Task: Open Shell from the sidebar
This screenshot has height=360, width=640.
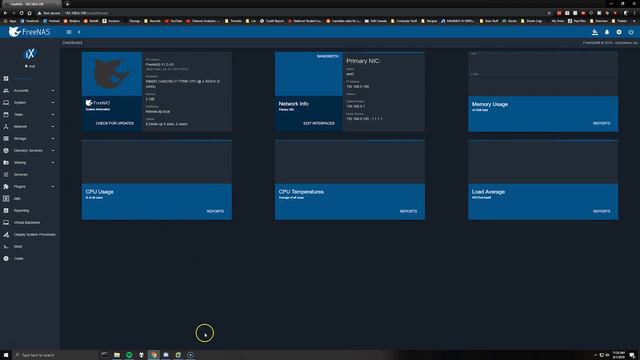Action: coord(18,247)
